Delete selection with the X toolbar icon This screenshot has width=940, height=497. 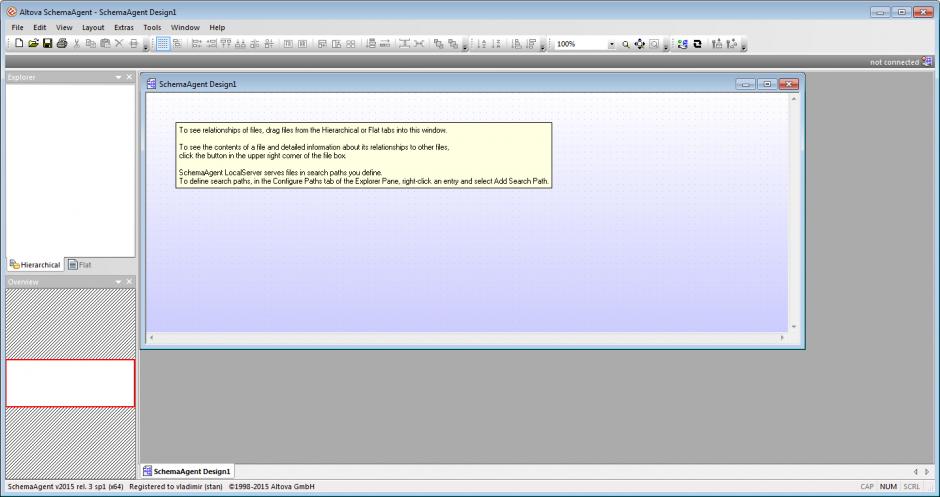click(x=119, y=44)
